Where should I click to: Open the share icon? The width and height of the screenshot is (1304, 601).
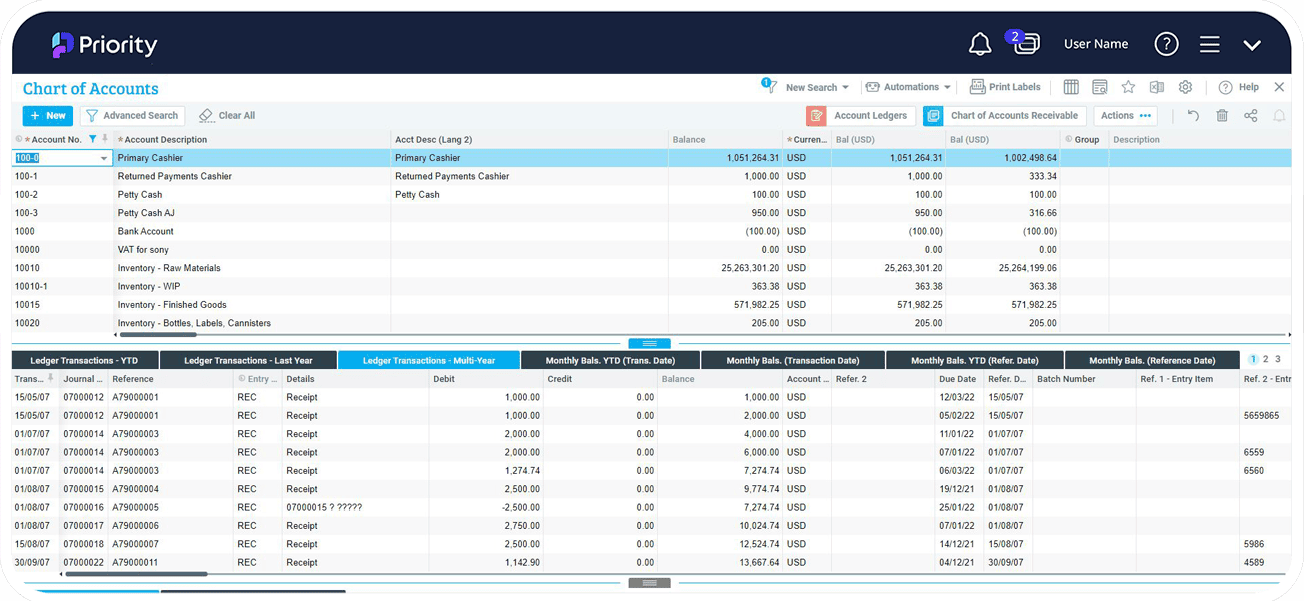click(x=1249, y=115)
